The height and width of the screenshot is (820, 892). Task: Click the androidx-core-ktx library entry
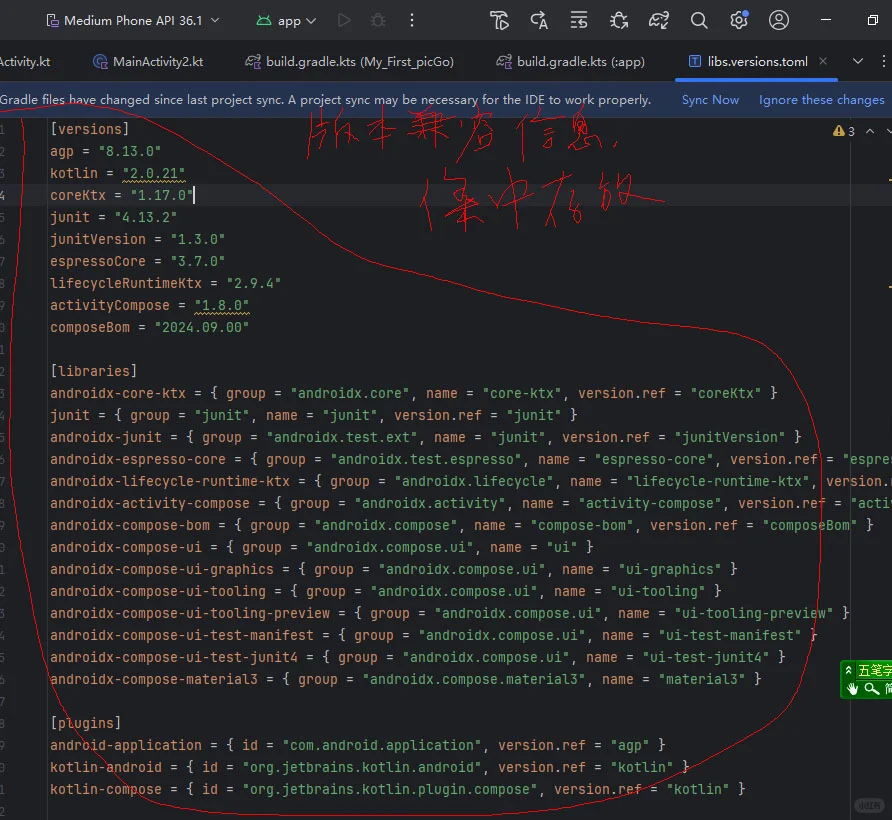point(414,393)
